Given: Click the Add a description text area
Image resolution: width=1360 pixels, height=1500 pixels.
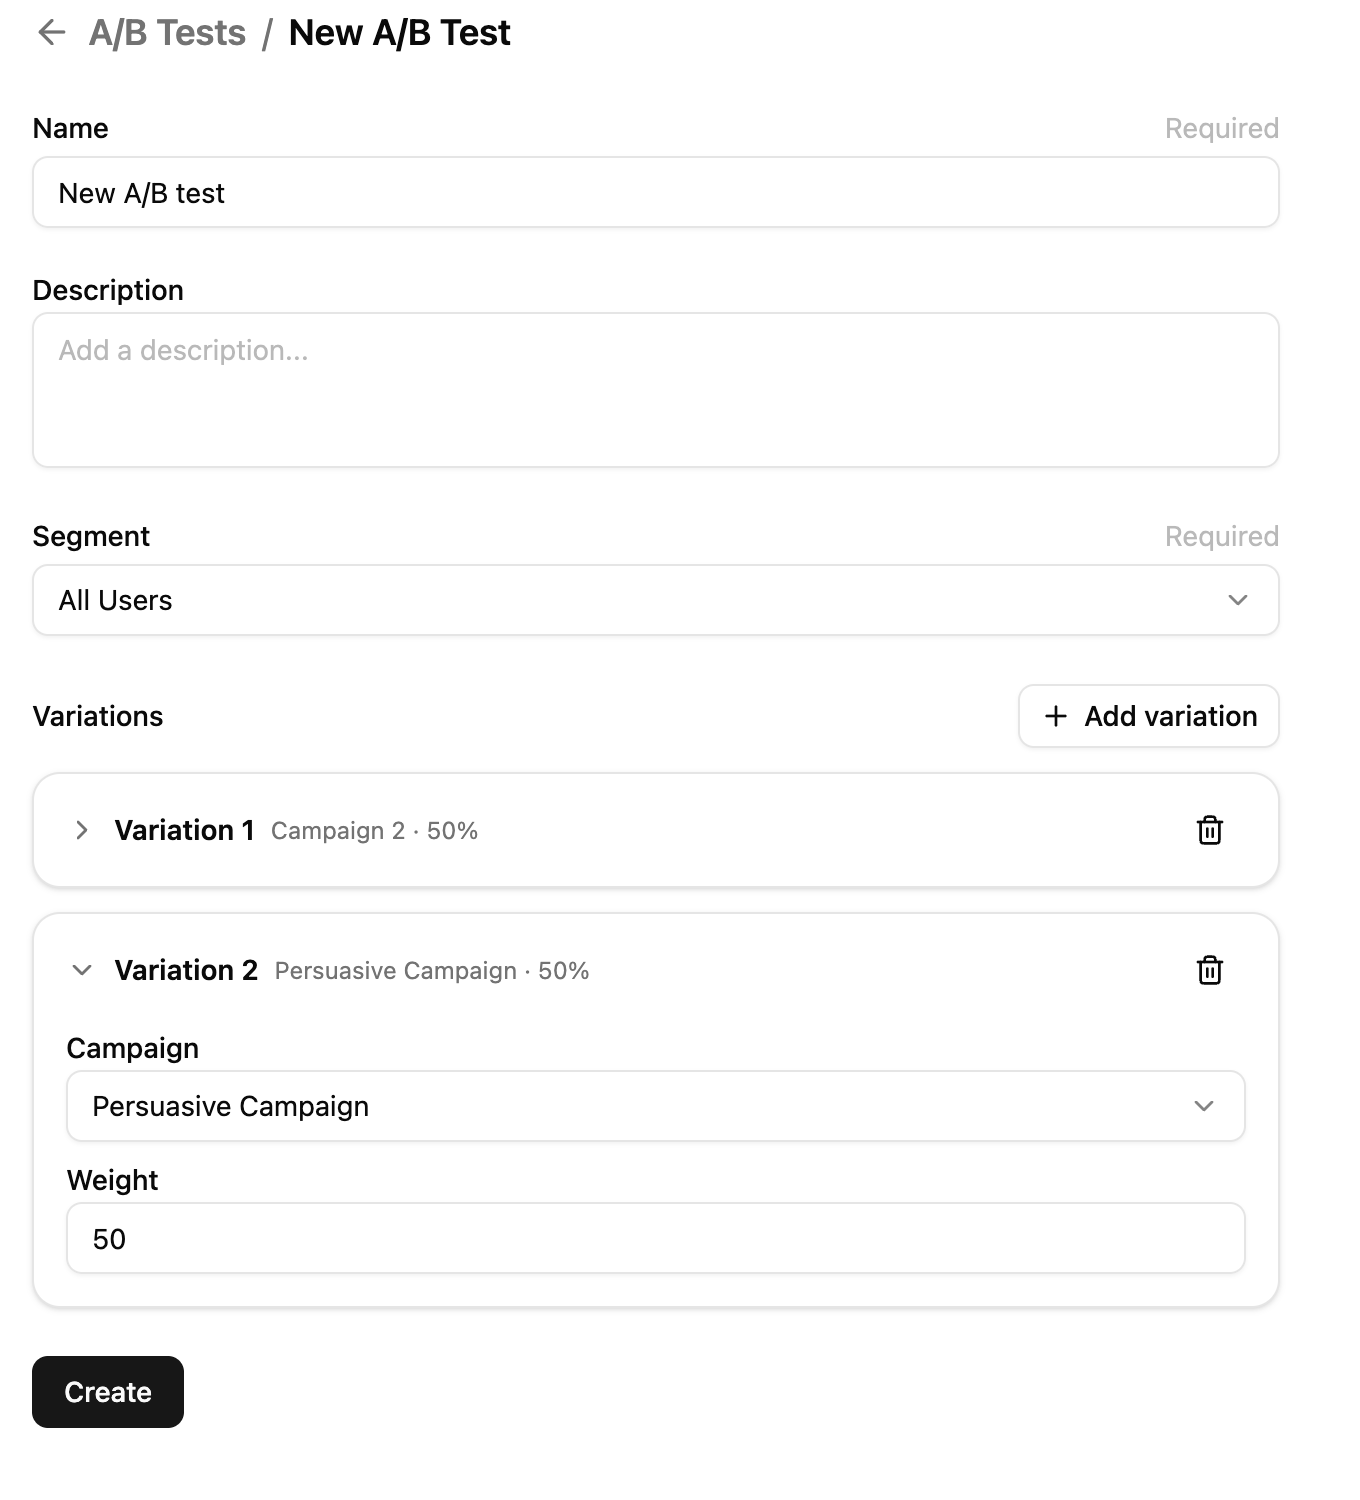Looking at the screenshot, I should pos(655,390).
